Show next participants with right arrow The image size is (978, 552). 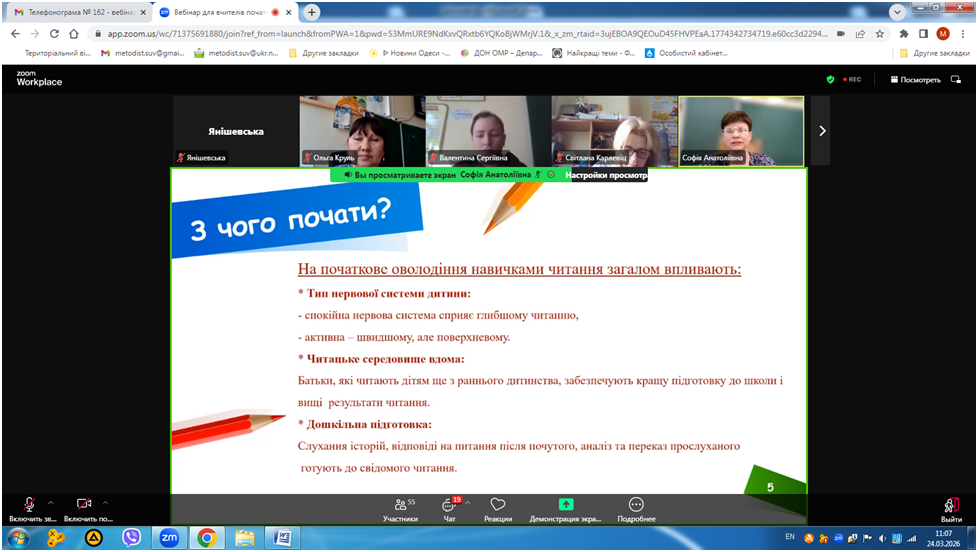[x=822, y=130]
